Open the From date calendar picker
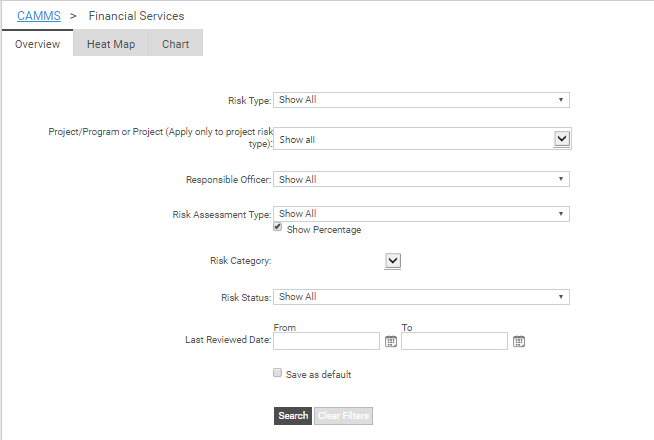The height and width of the screenshot is (440, 654). tap(391, 341)
